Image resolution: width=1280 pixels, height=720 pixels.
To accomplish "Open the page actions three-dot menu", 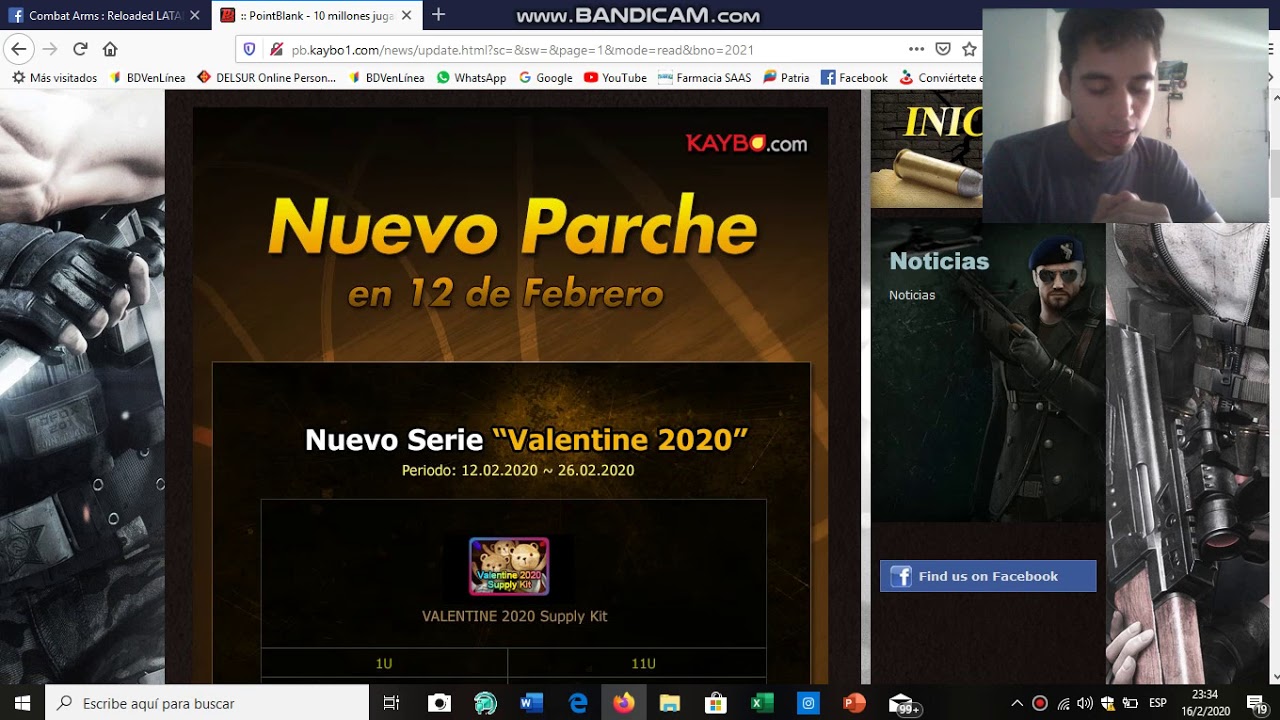I will (916, 49).
